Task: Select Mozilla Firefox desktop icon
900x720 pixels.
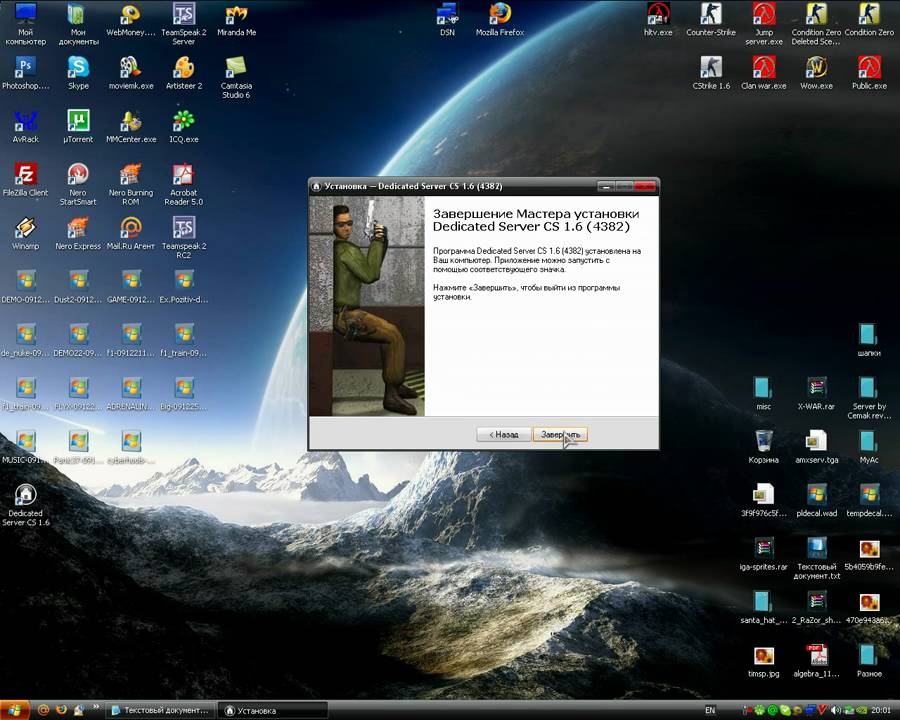Action: 500,20
